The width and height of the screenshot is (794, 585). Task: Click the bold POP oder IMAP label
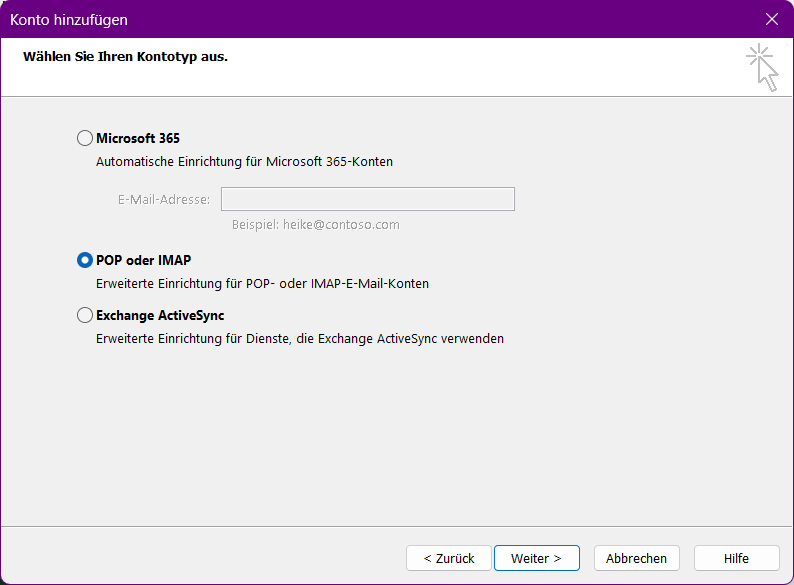143,260
